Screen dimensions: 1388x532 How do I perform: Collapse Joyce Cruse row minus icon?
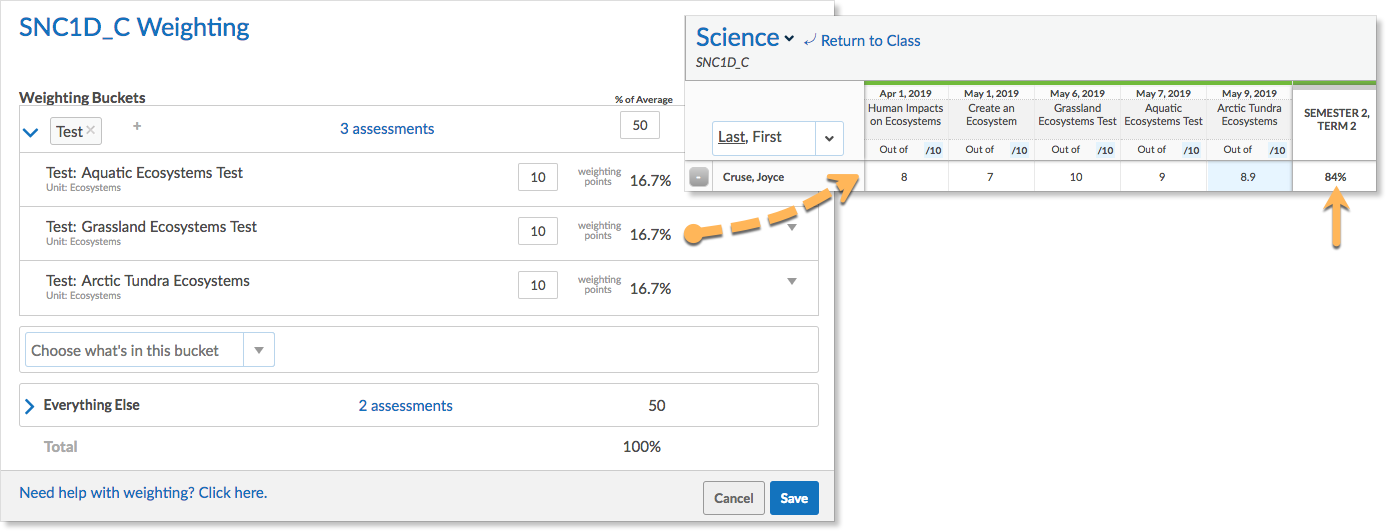[699, 177]
